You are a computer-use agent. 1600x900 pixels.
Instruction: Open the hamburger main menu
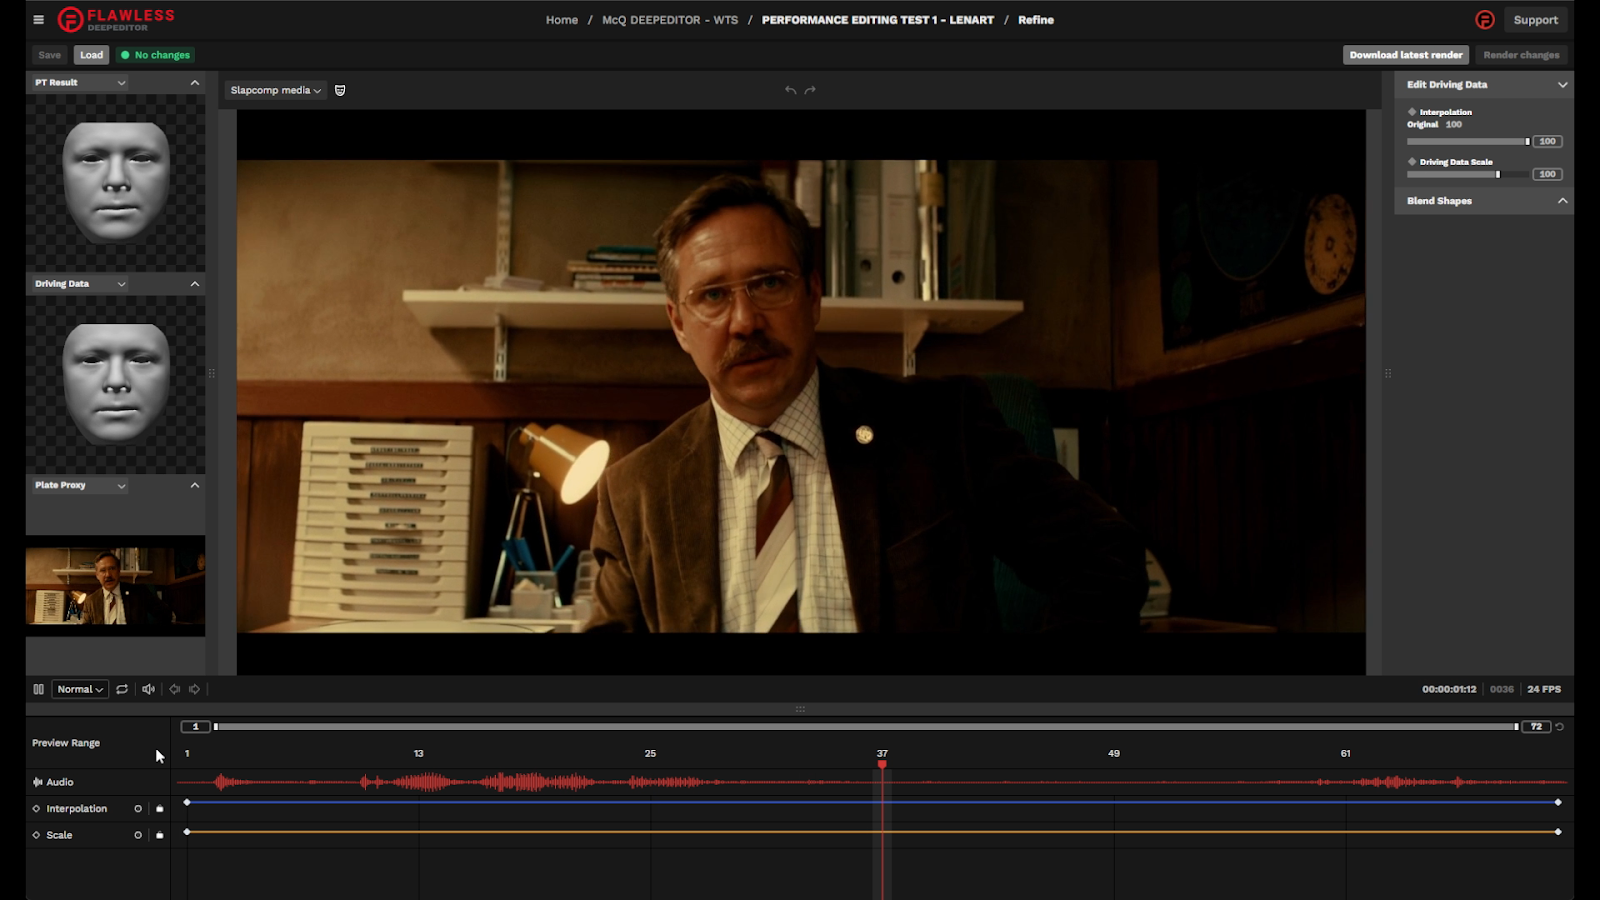(x=38, y=19)
